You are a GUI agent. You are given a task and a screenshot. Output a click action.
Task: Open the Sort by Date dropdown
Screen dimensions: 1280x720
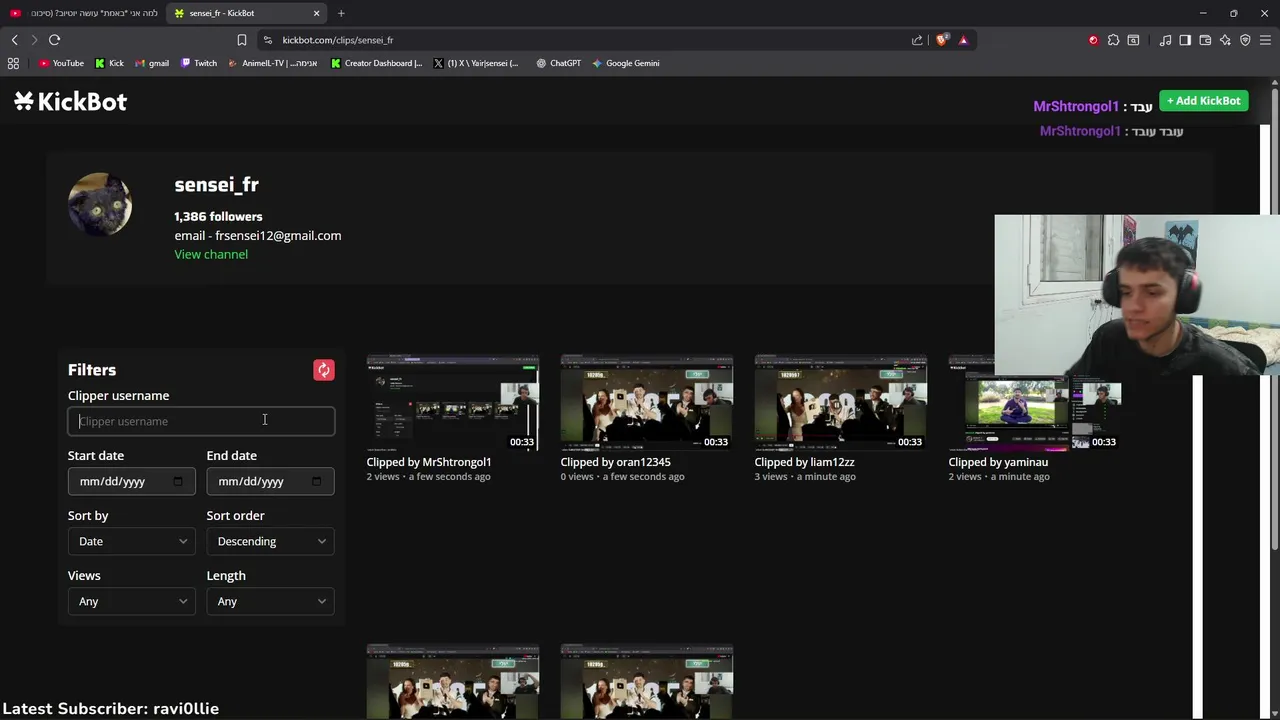tap(131, 541)
